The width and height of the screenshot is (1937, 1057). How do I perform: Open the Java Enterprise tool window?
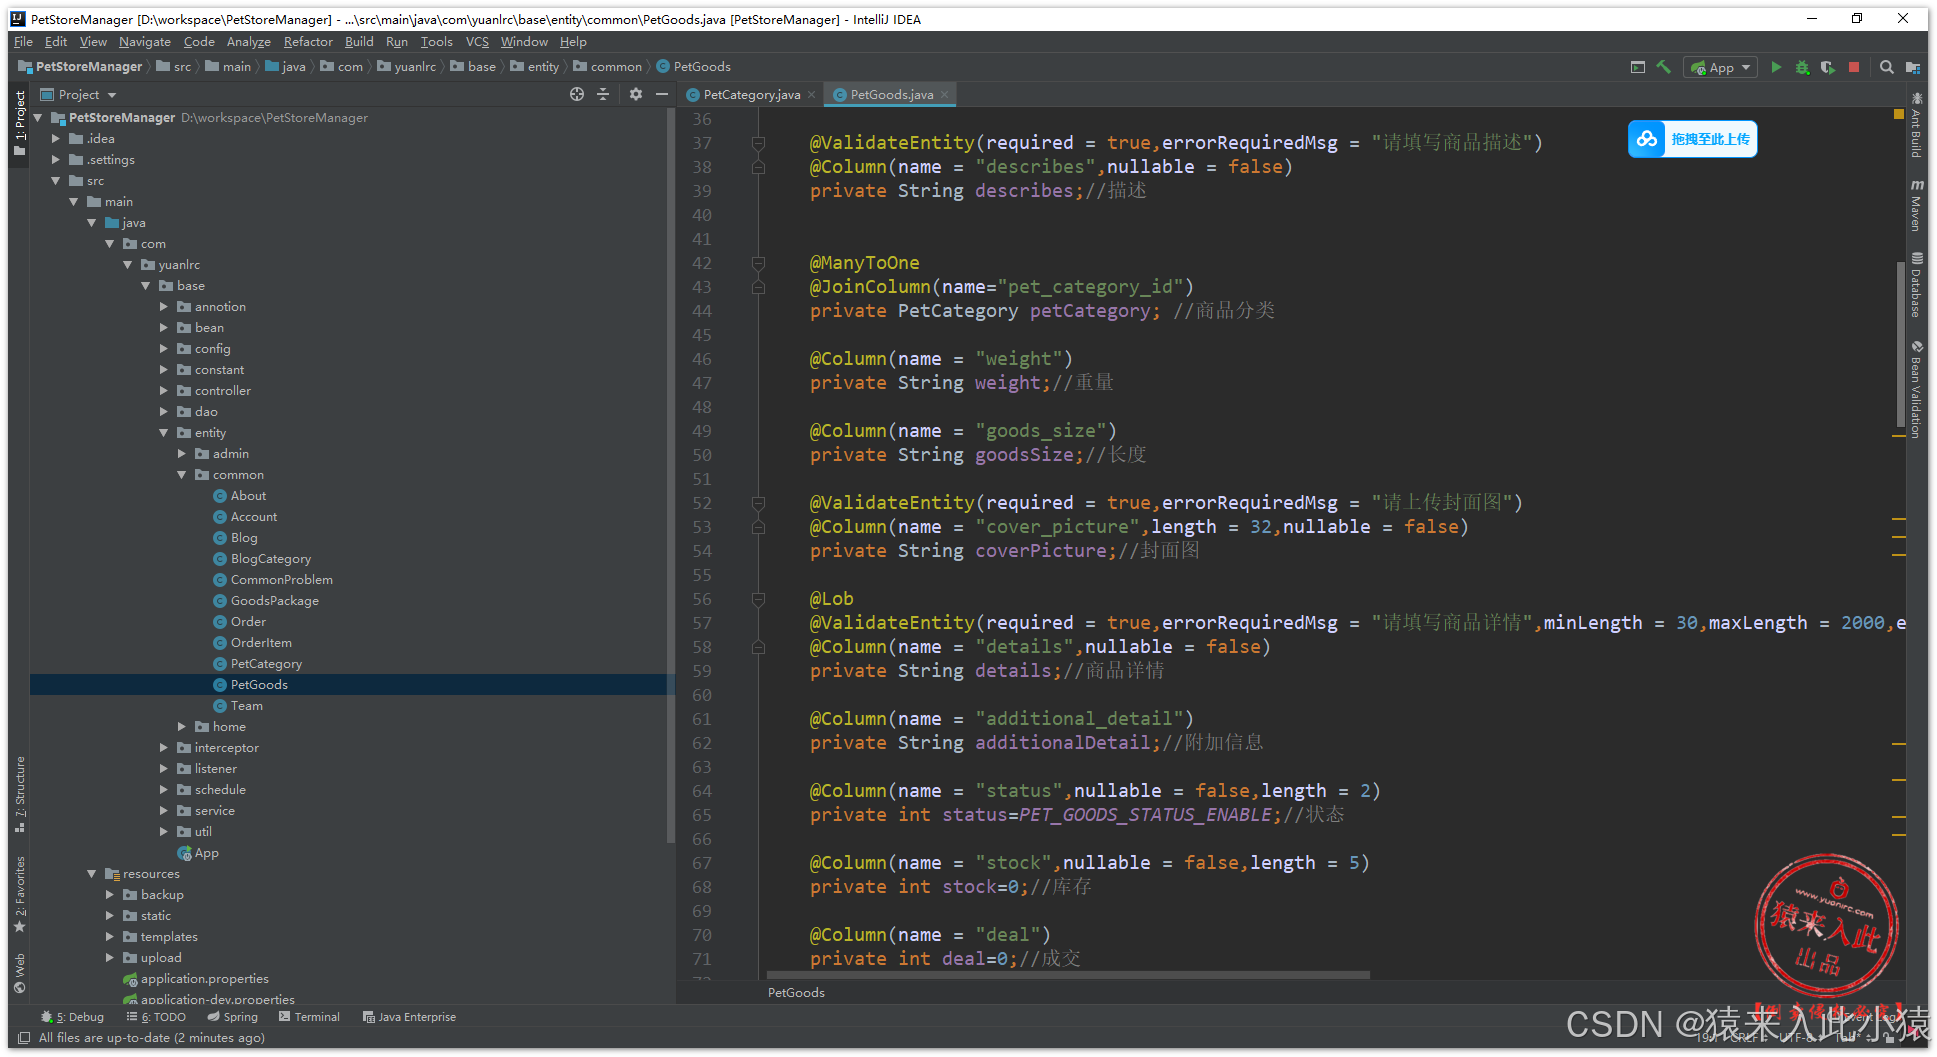click(409, 1017)
